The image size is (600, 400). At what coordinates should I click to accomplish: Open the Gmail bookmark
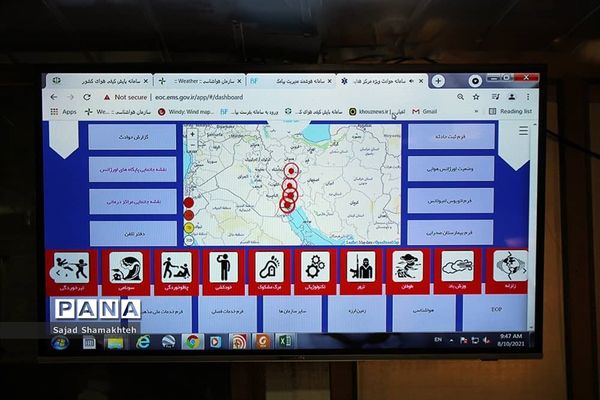[x=424, y=111]
